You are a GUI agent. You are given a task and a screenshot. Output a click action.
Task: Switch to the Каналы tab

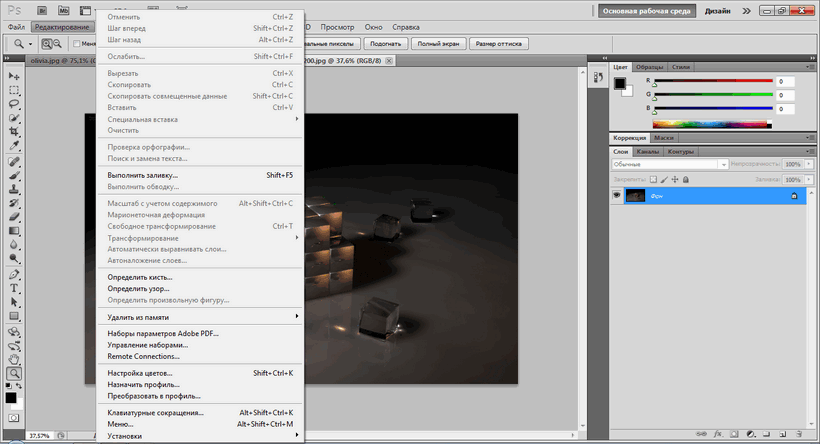click(x=648, y=152)
